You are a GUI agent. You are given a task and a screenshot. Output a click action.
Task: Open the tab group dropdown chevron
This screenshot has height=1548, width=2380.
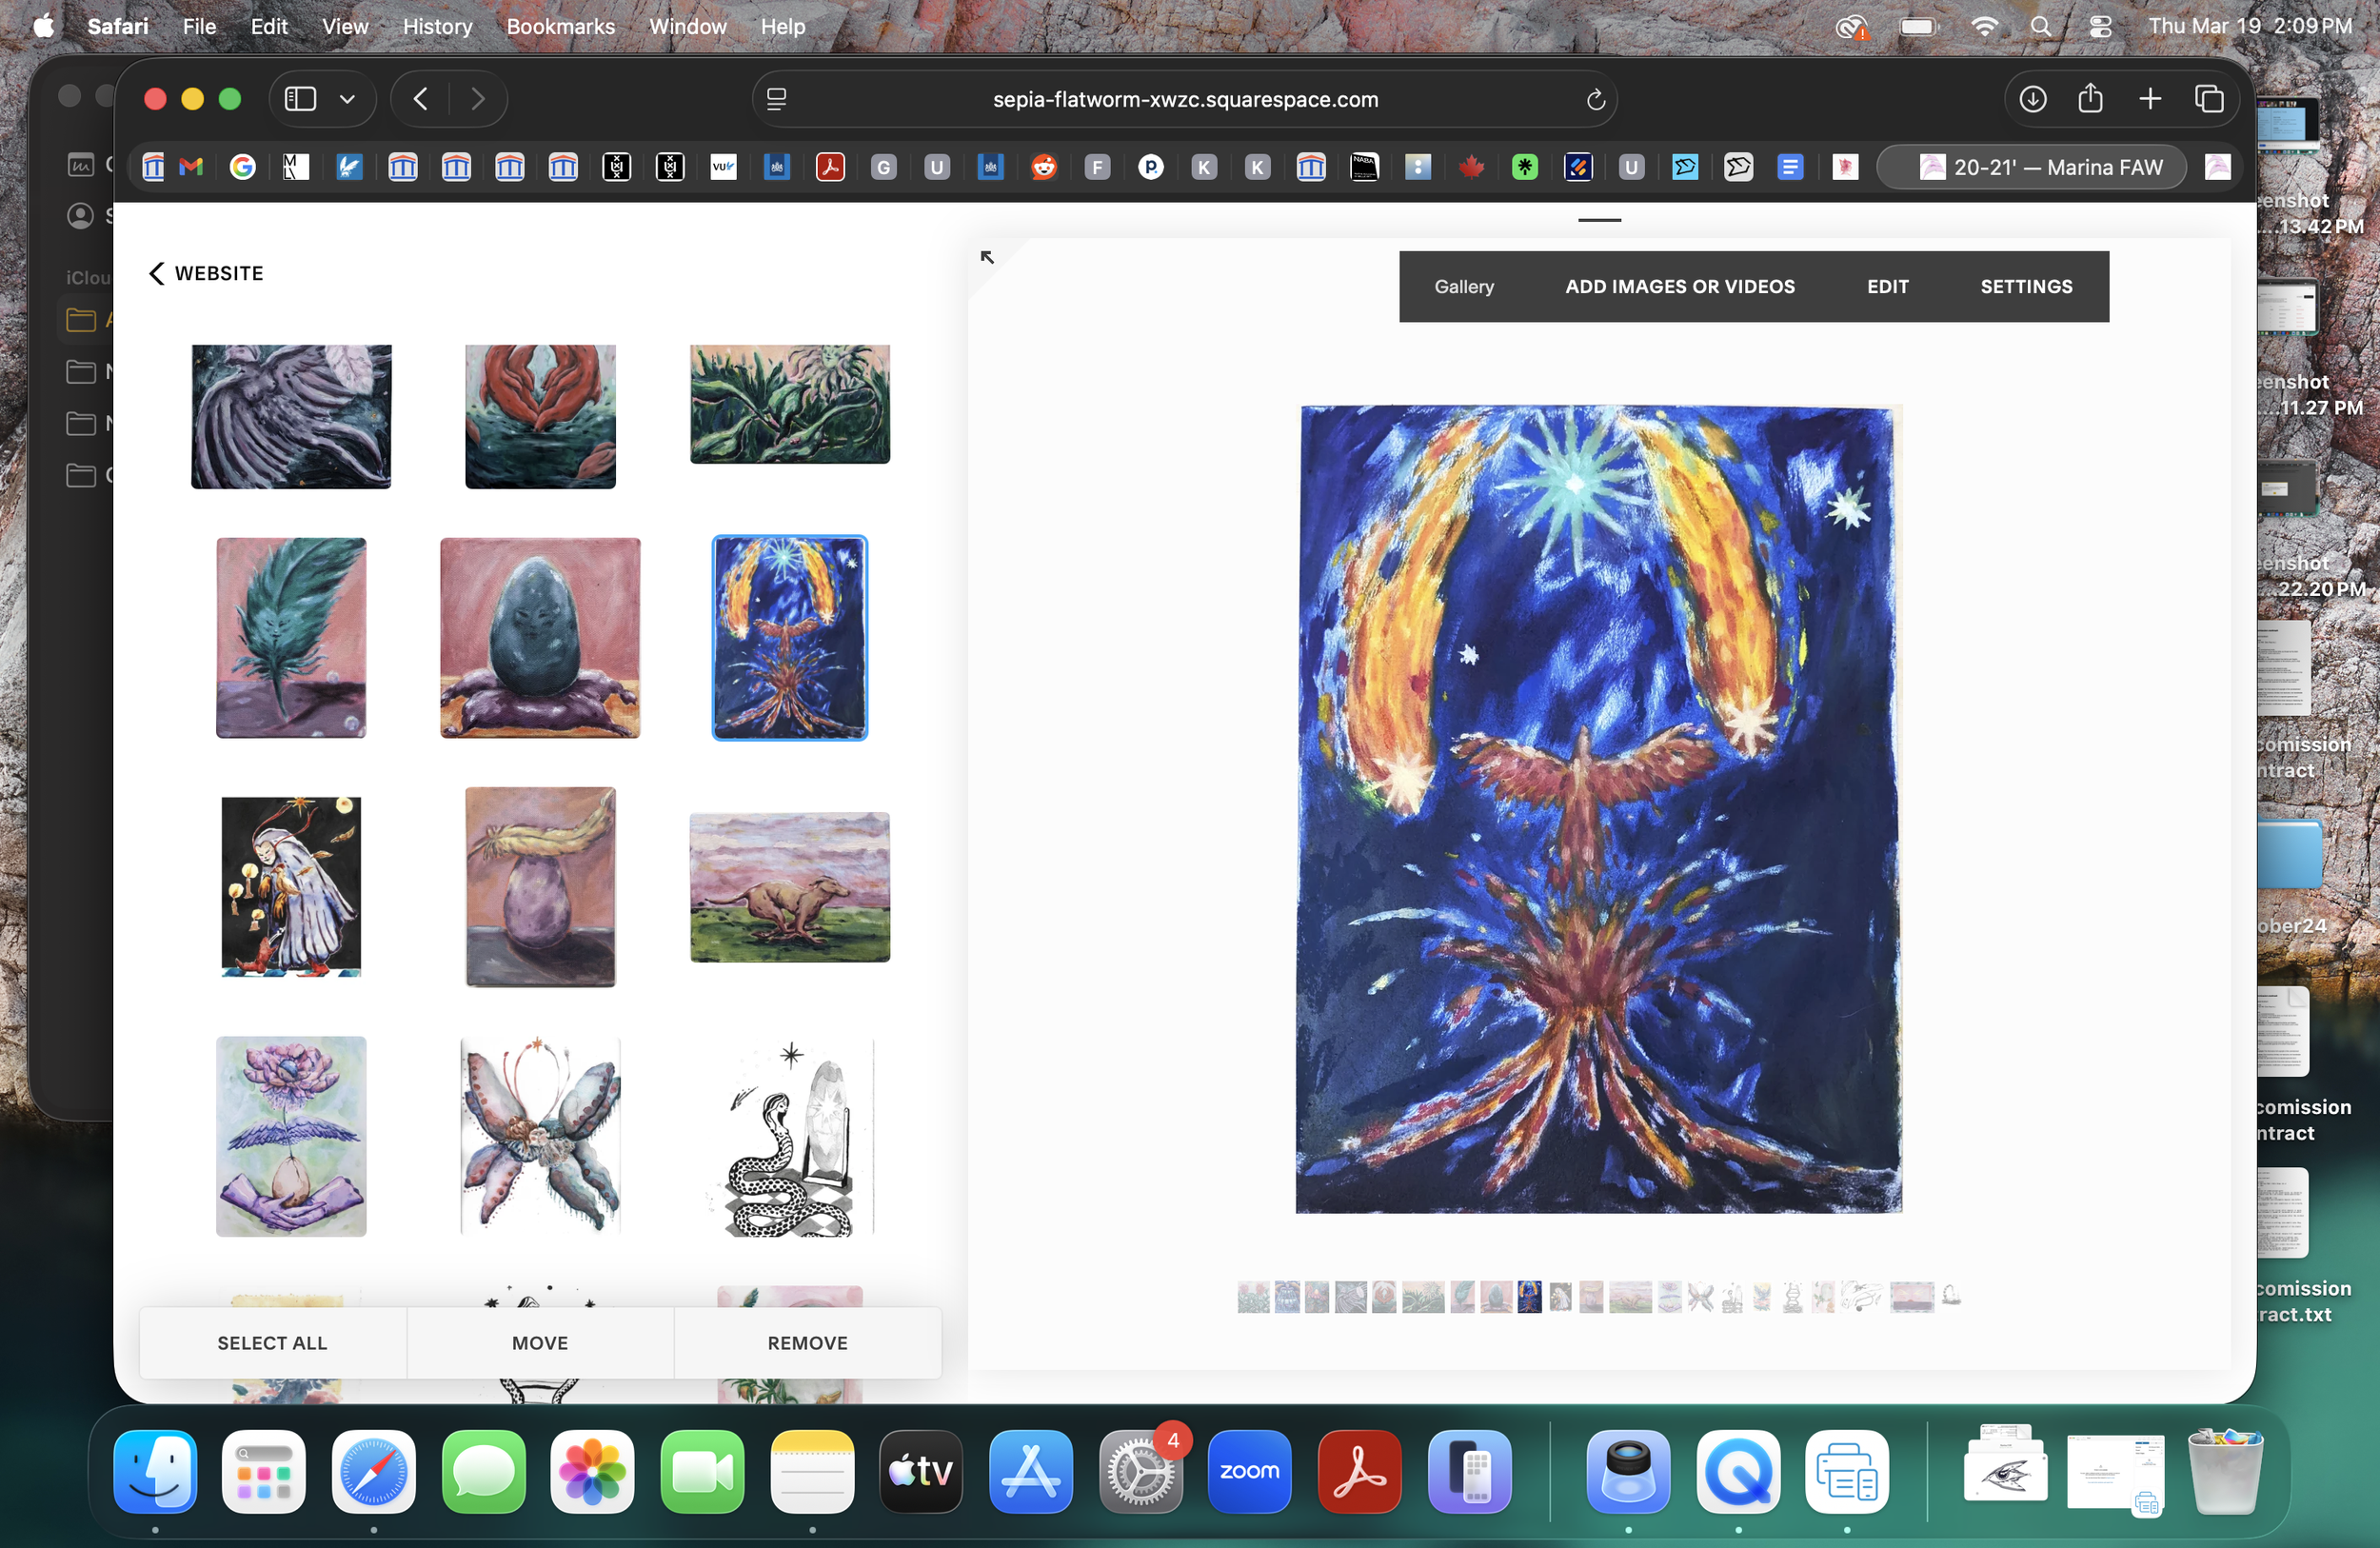click(x=347, y=98)
